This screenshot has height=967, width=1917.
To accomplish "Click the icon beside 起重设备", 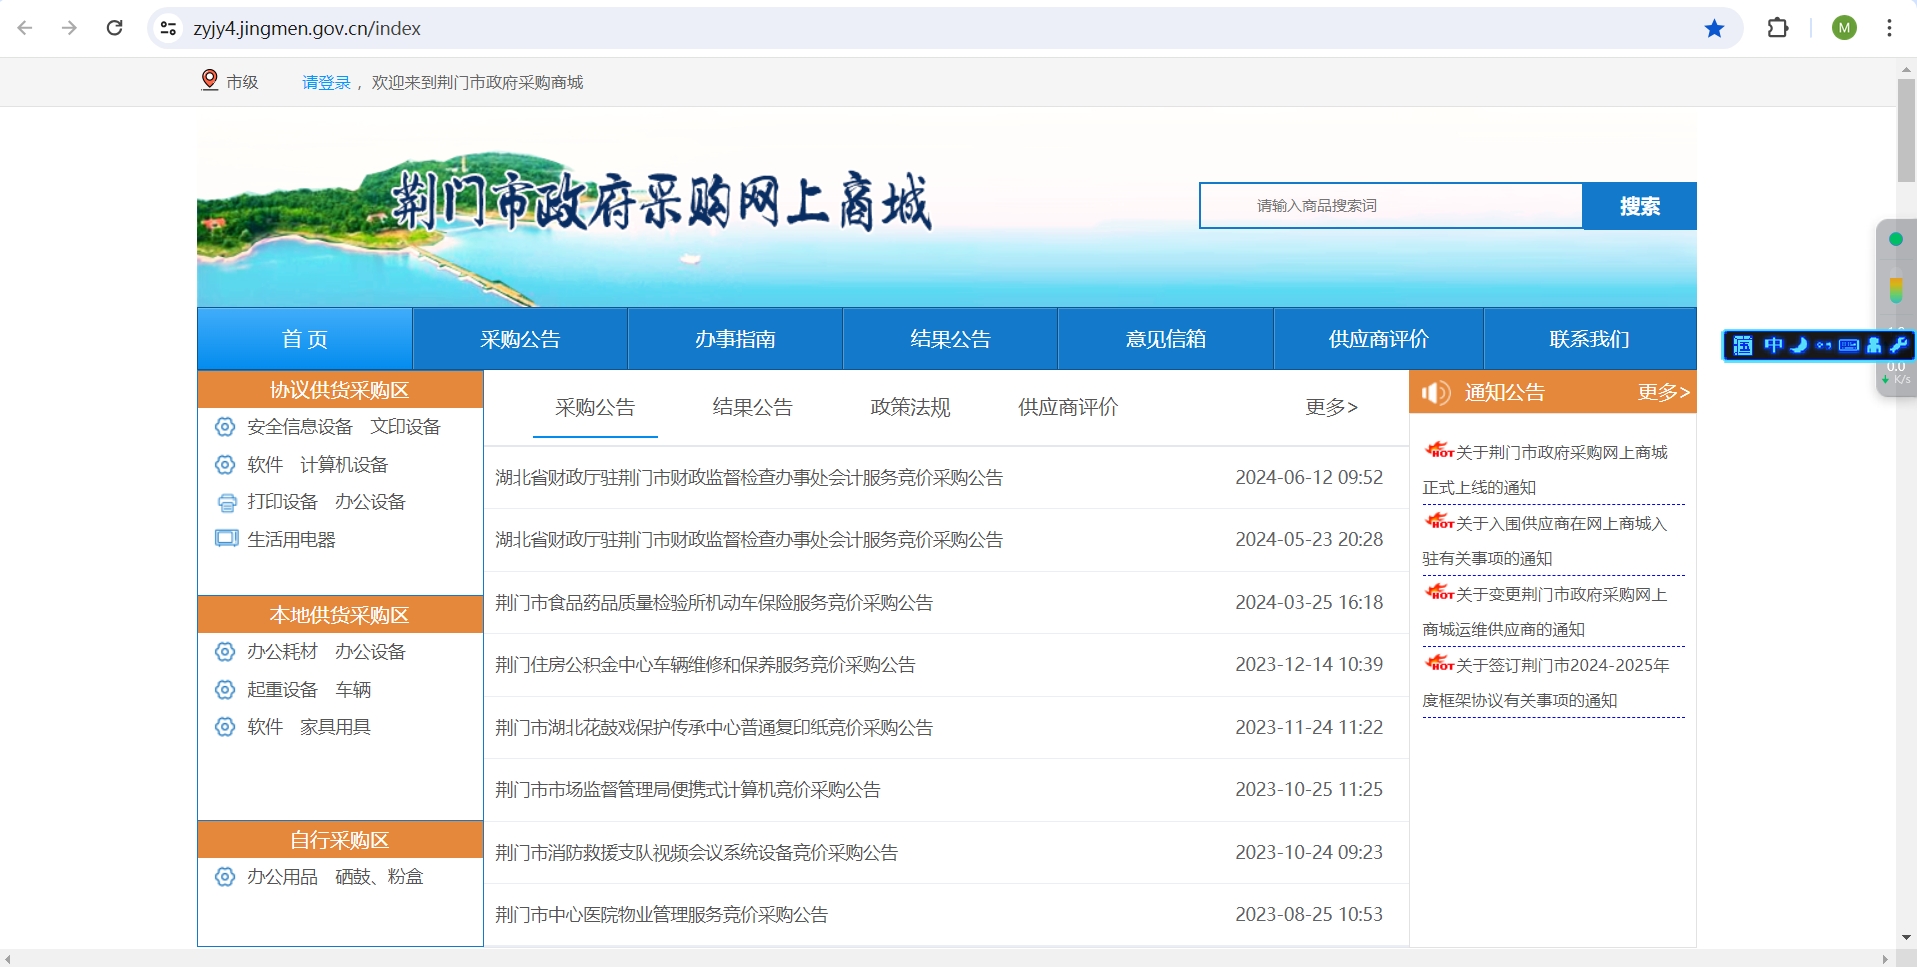I will tap(225, 690).
